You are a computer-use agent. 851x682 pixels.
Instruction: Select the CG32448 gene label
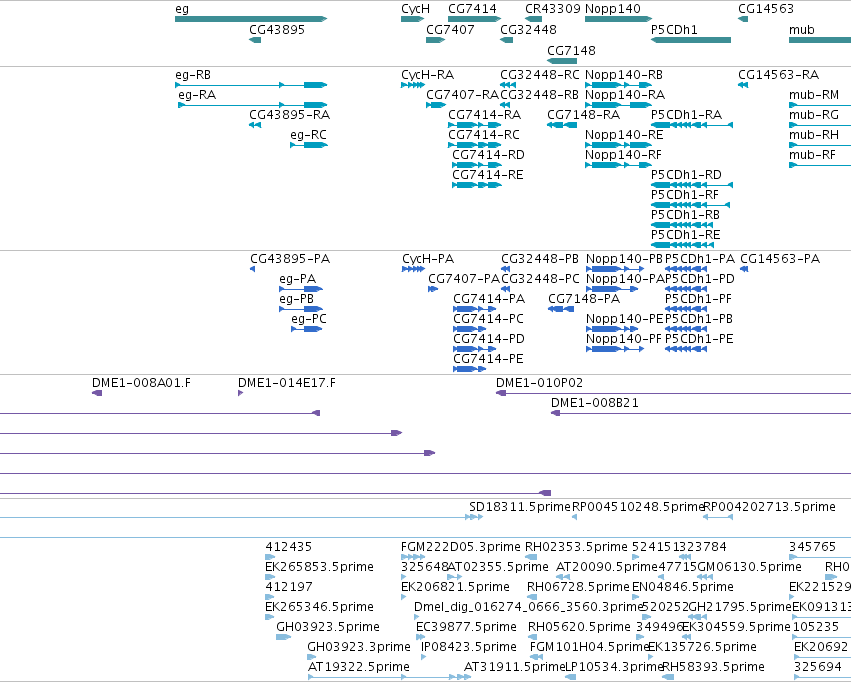pos(528,30)
